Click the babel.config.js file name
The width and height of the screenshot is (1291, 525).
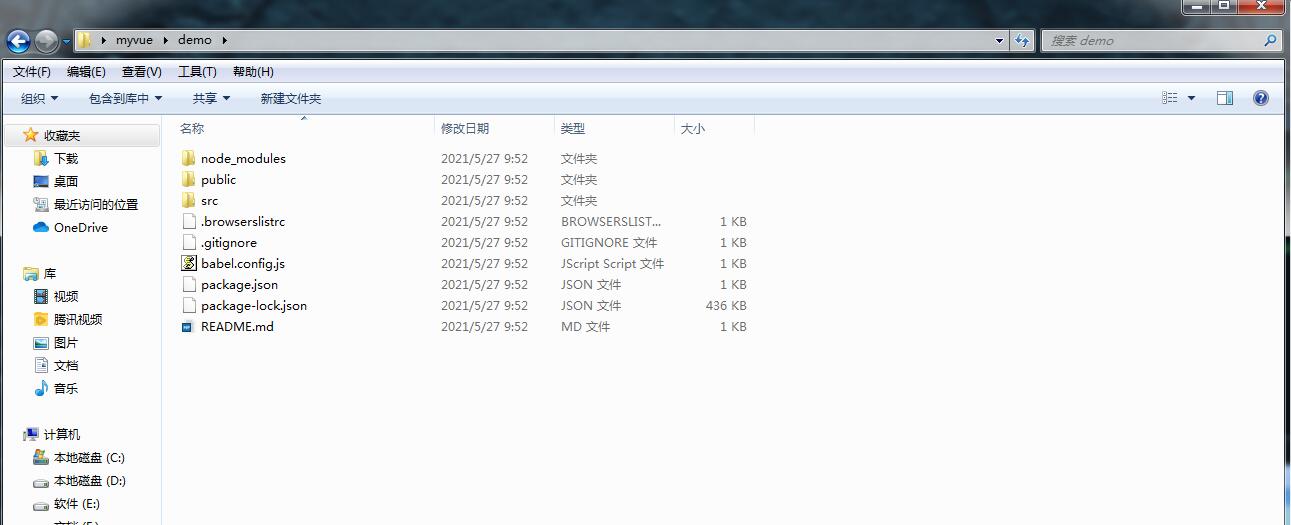point(243,263)
